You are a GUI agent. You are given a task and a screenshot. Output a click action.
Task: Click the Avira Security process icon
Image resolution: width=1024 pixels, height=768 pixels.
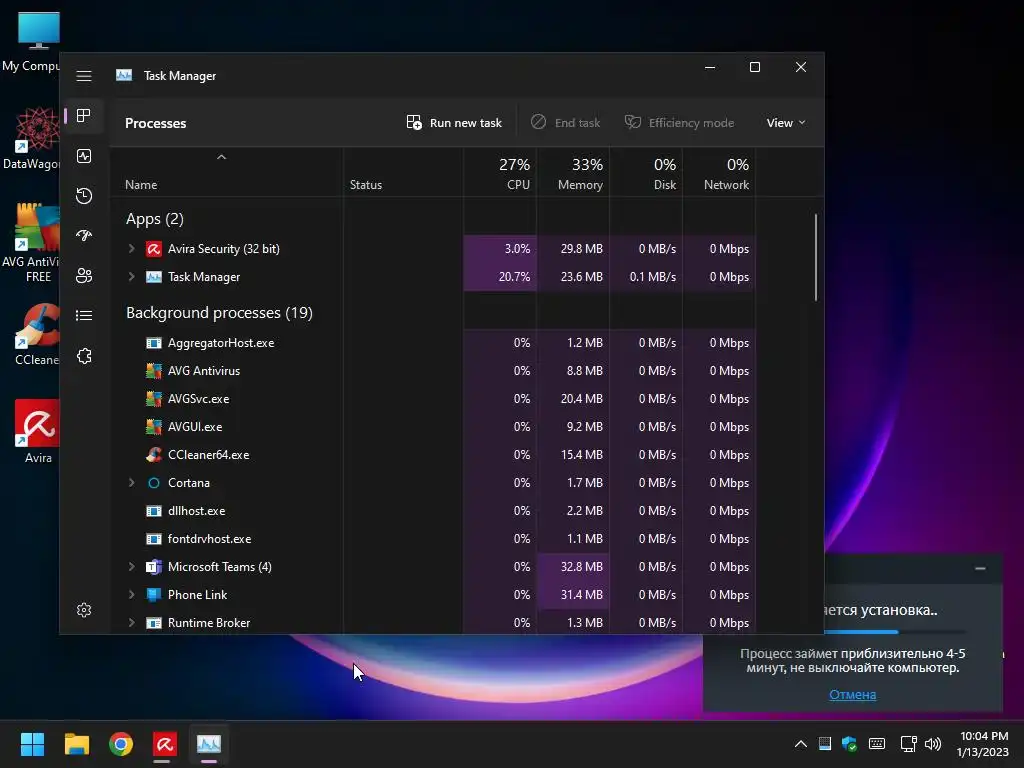click(x=153, y=249)
